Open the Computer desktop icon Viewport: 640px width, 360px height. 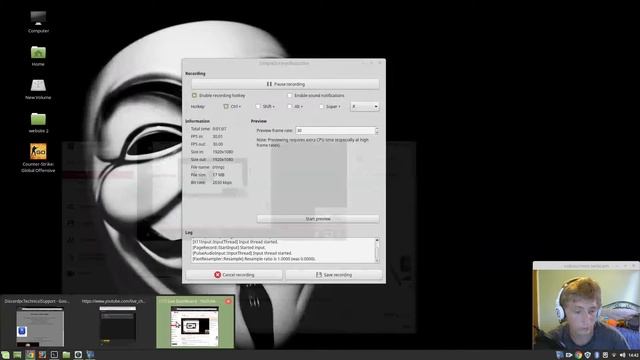click(x=38, y=22)
